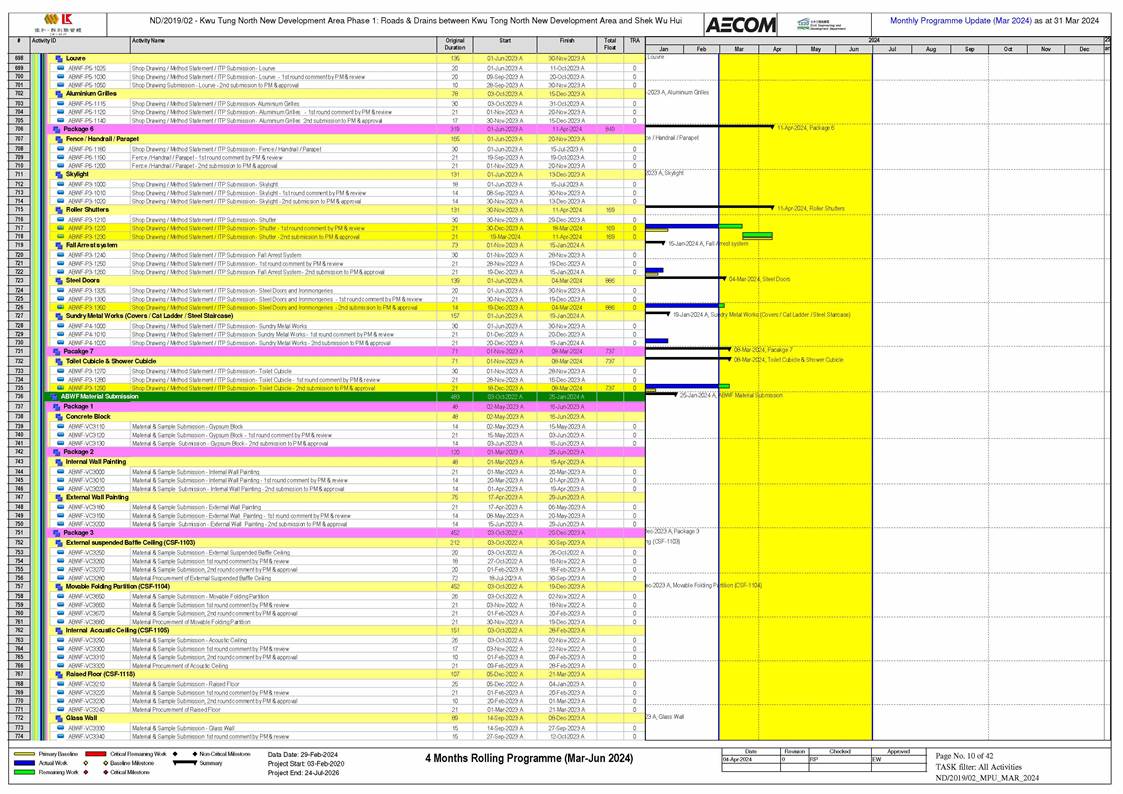Screen dimensions: 1123x794
Task: Select the activity icon for ABWF-P3-1220
Action: (x=60, y=228)
